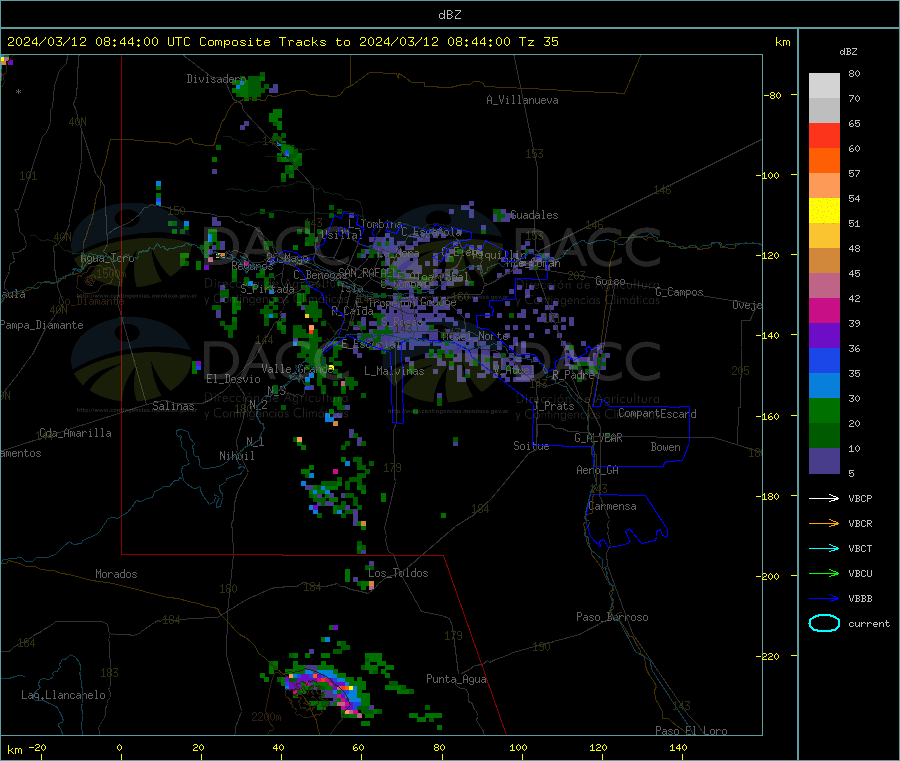This screenshot has height=761, width=900.
Task: Click the 'Lag.Llancanelo' map label
Action: tap(63, 695)
